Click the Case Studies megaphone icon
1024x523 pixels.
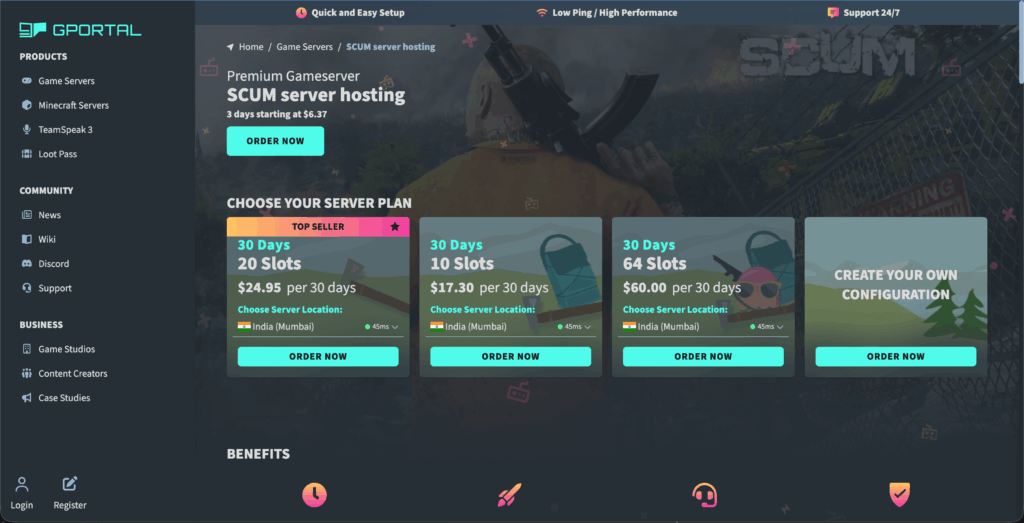tap(26, 398)
